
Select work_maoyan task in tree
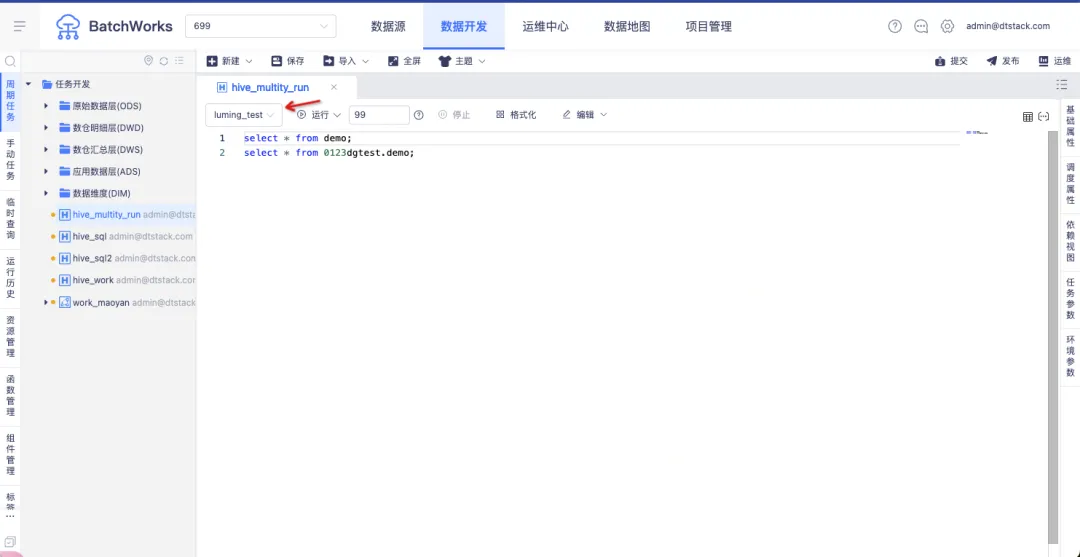(101, 302)
